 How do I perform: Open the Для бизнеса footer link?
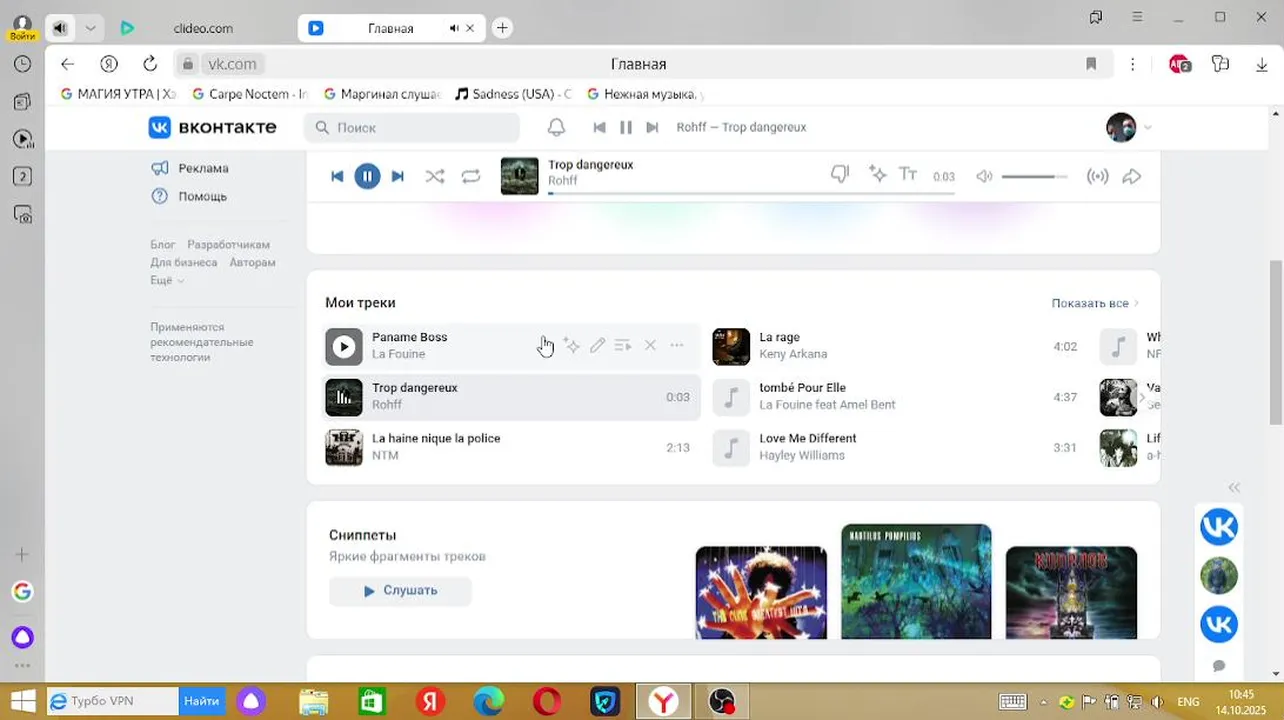click(183, 262)
